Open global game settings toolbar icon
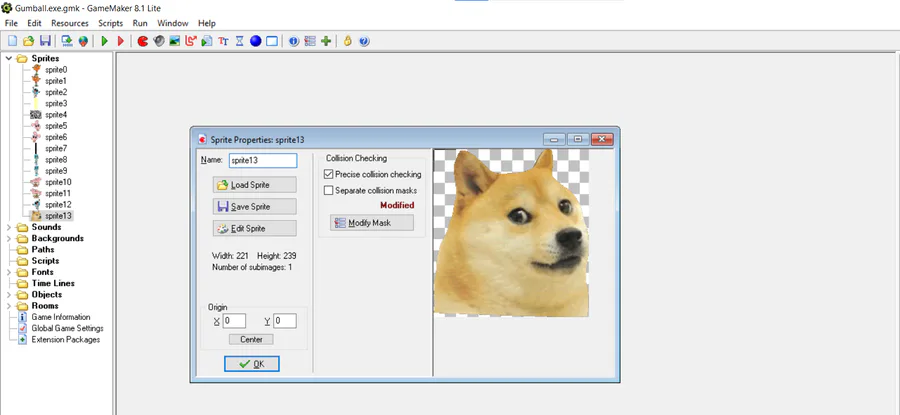Image resolution: width=900 pixels, height=415 pixels. (310, 41)
